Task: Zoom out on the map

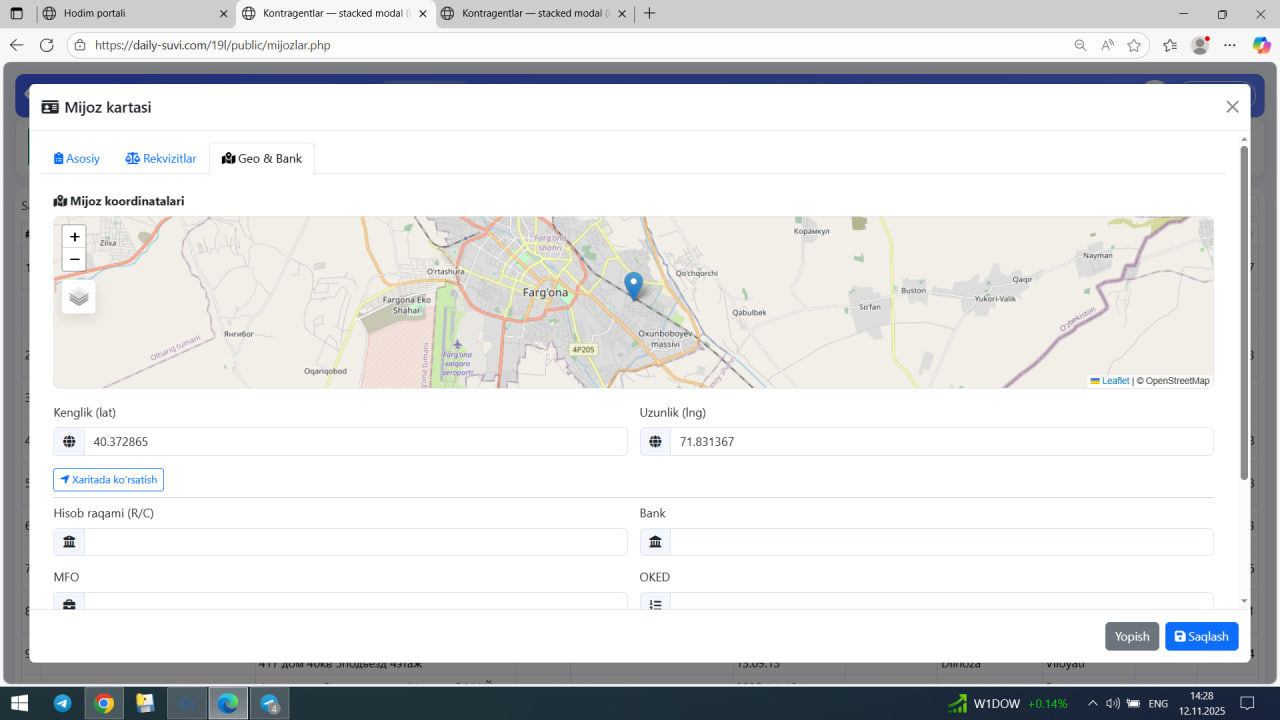Action: [75, 260]
